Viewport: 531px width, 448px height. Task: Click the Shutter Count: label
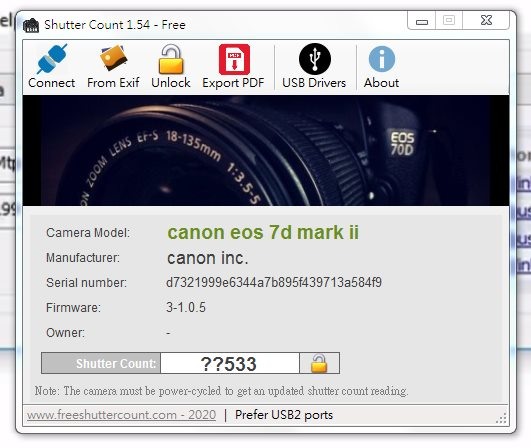tap(116, 363)
